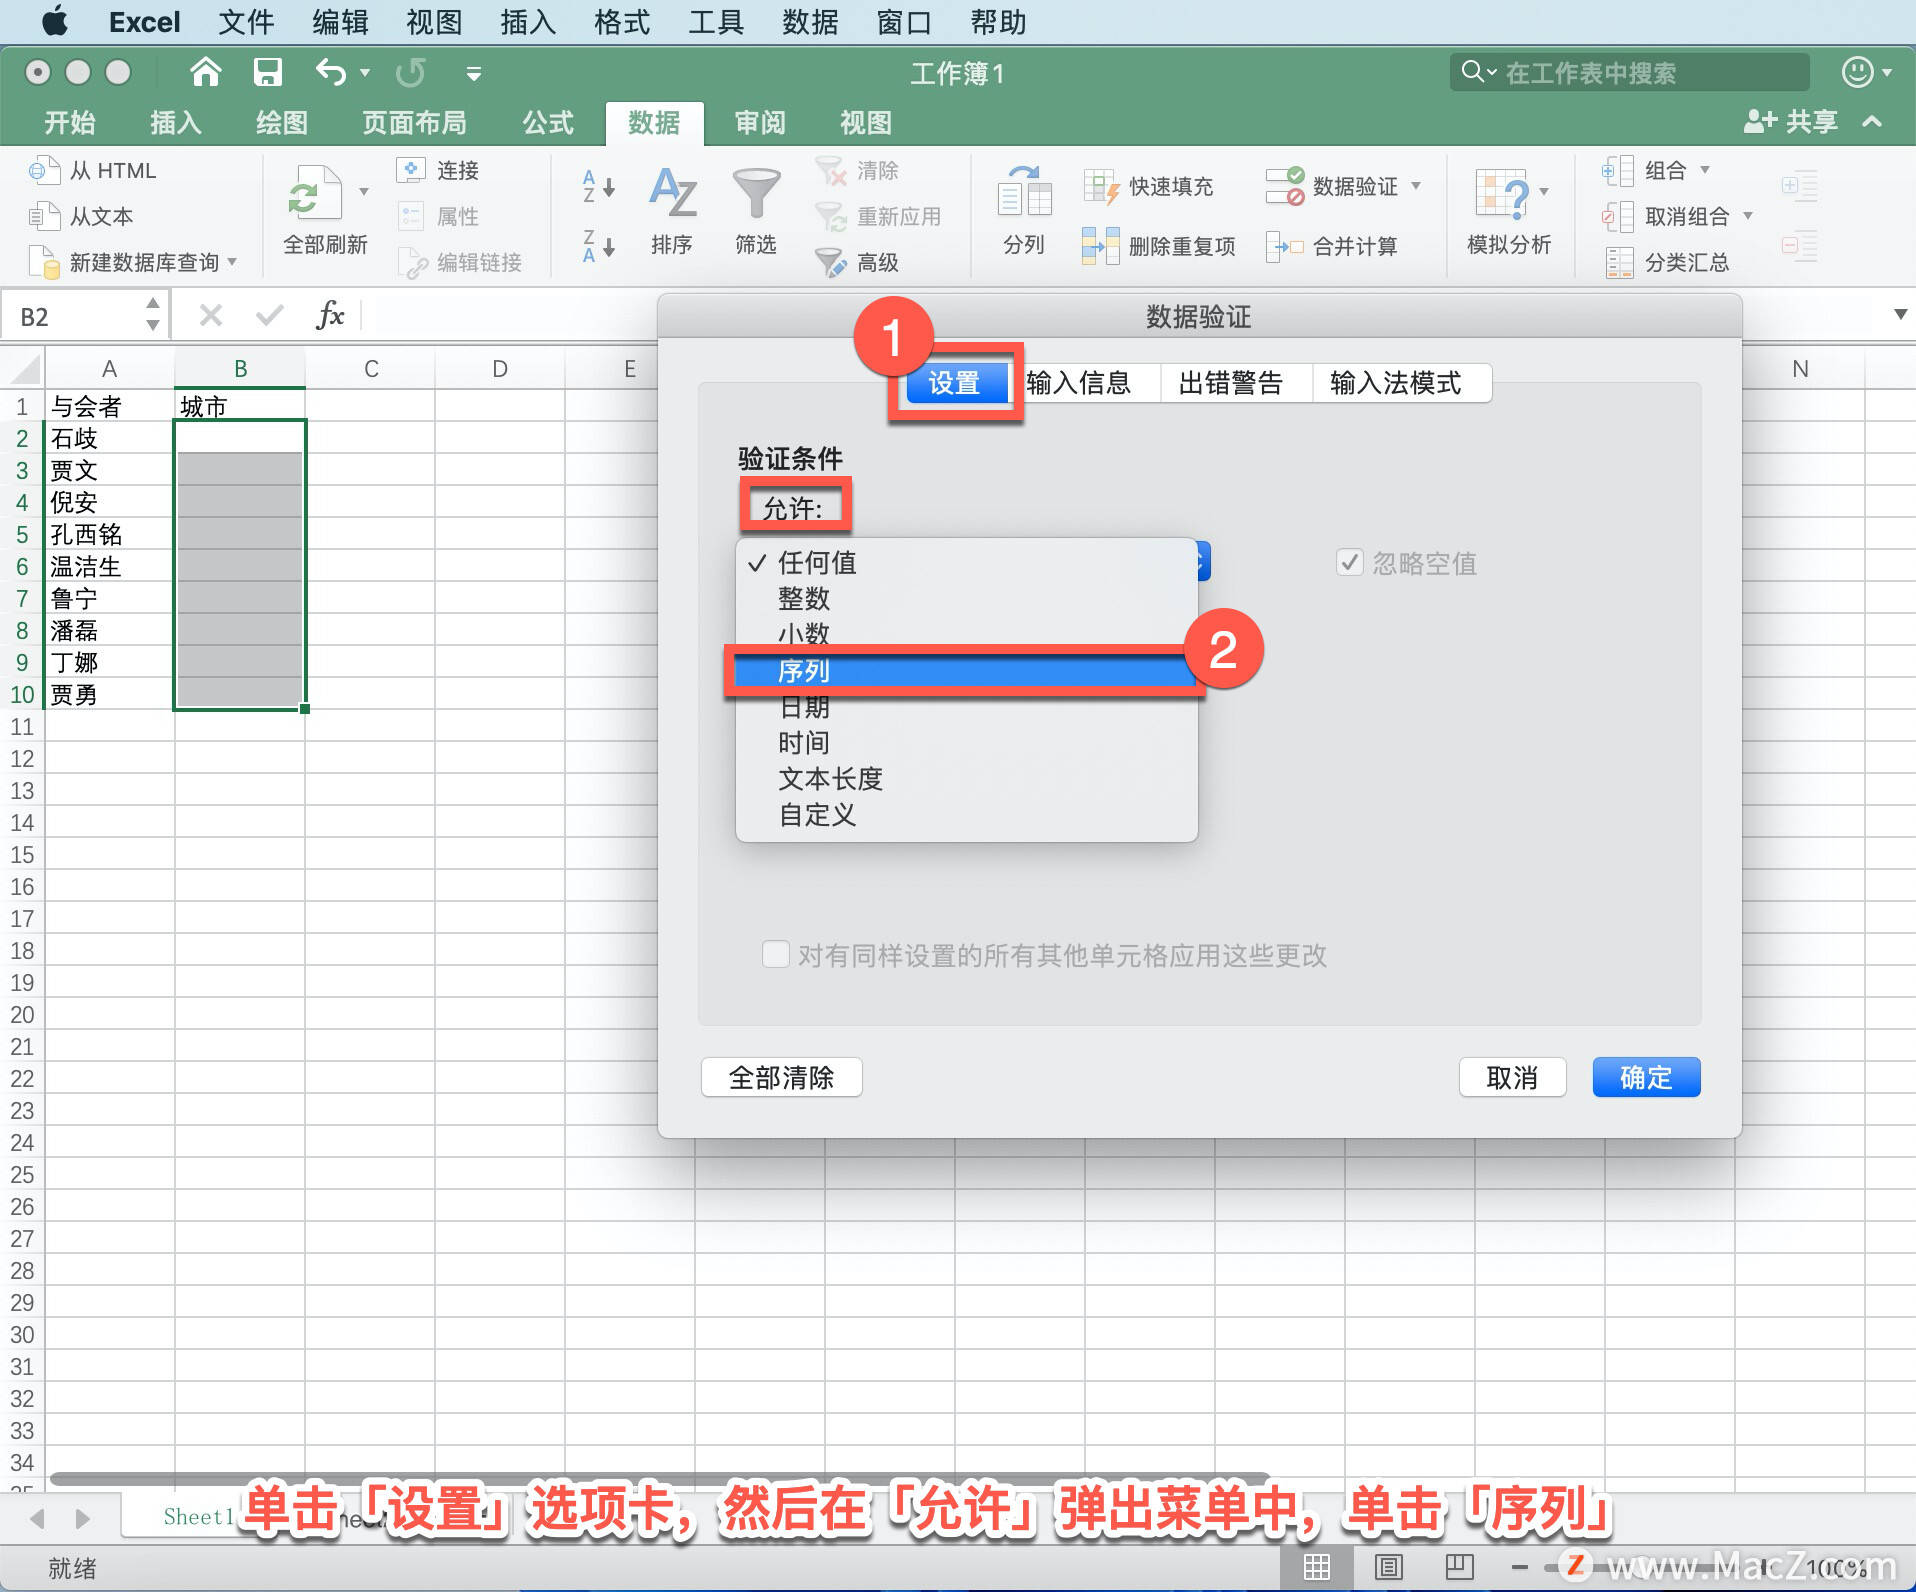Switch to the 出错警告 tab
Image resolution: width=1916 pixels, height=1592 pixels.
point(1234,382)
